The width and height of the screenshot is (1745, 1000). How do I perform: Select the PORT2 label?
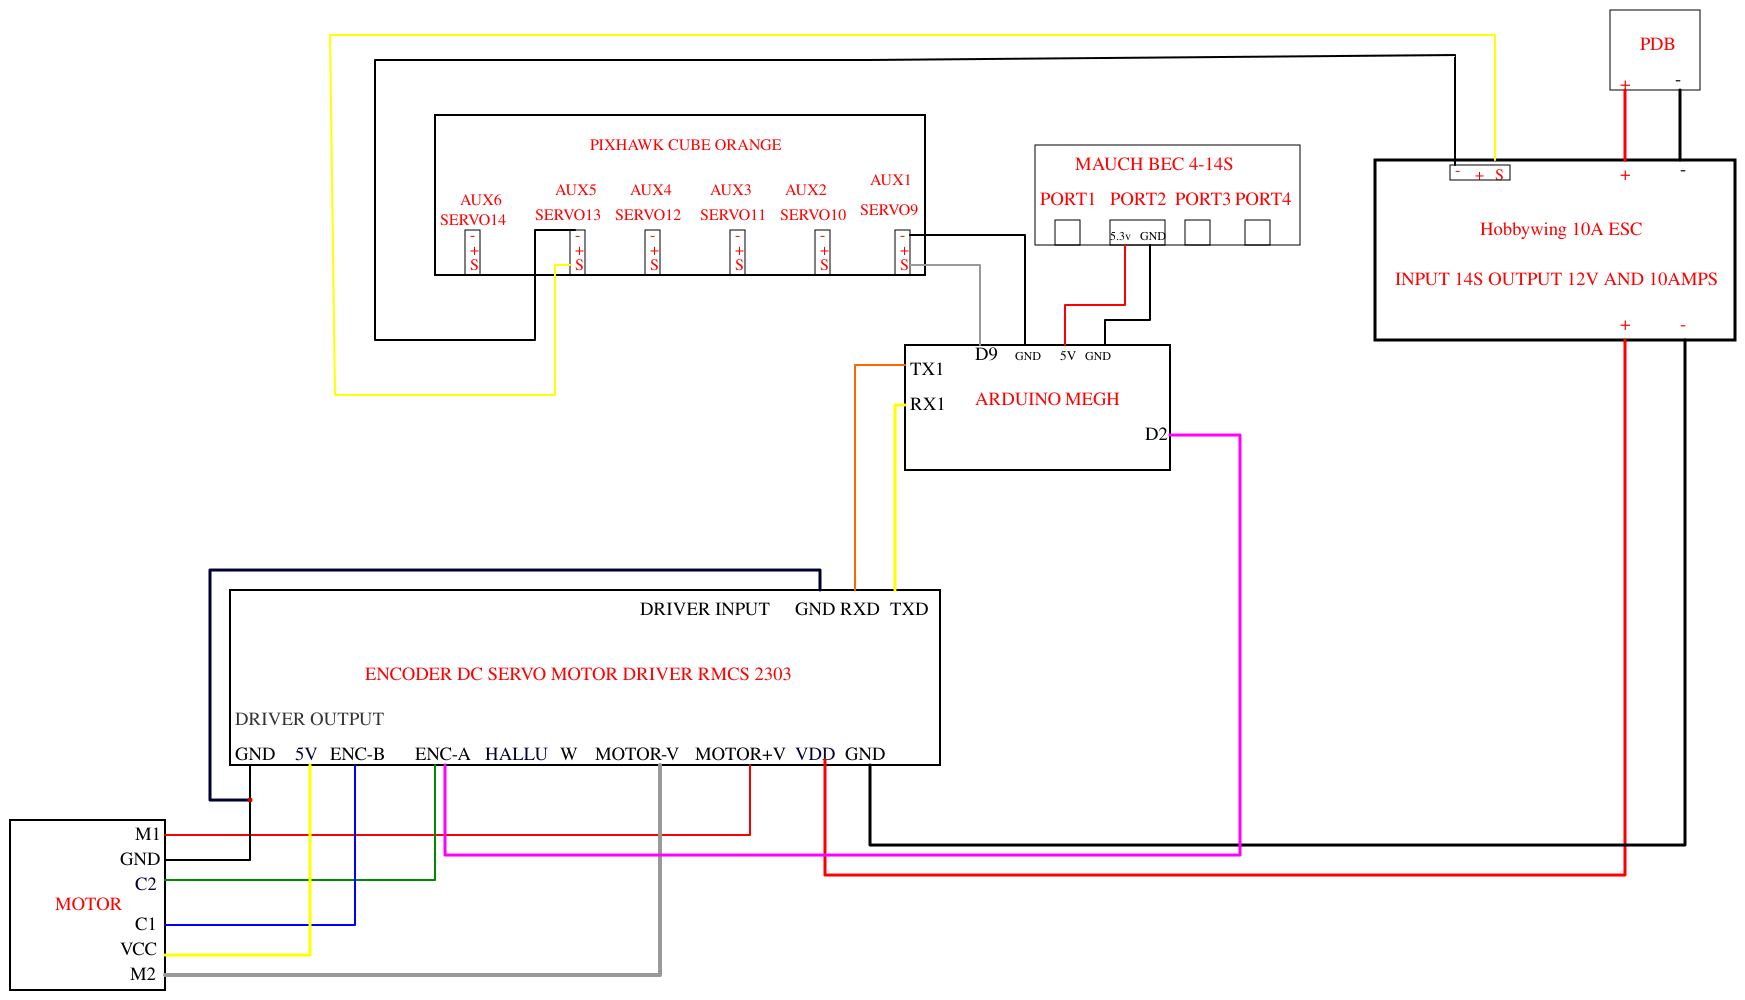pyautogui.click(x=1138, y=199)
